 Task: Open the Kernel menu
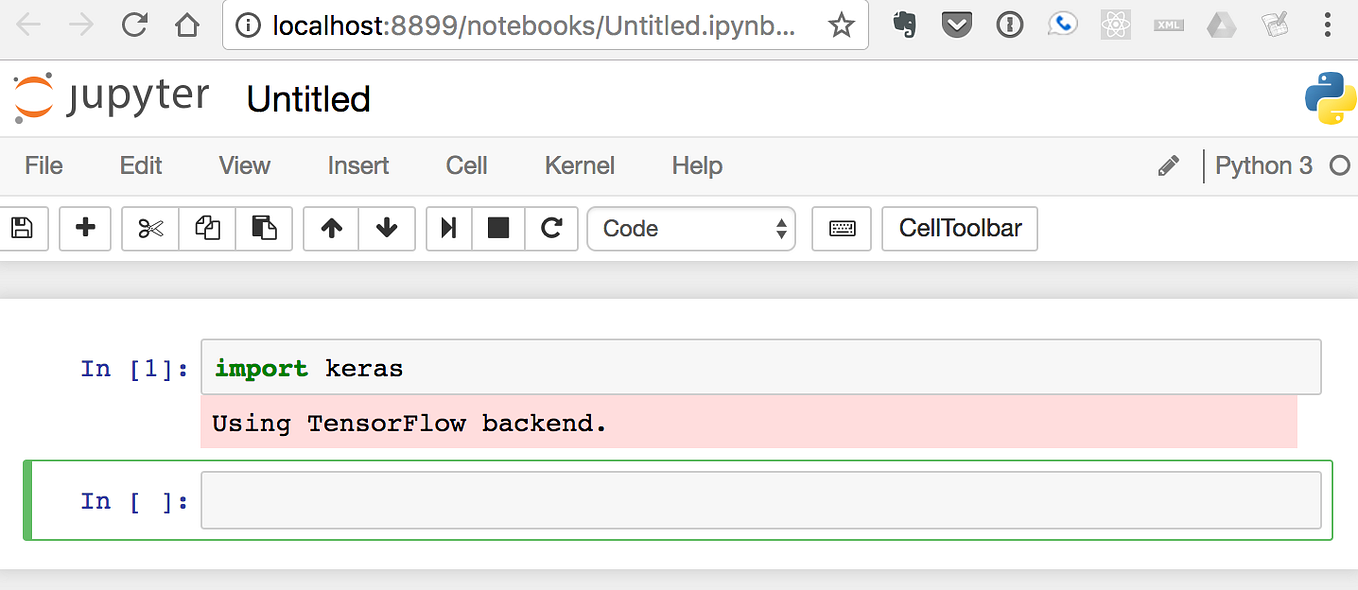(579, 166)
